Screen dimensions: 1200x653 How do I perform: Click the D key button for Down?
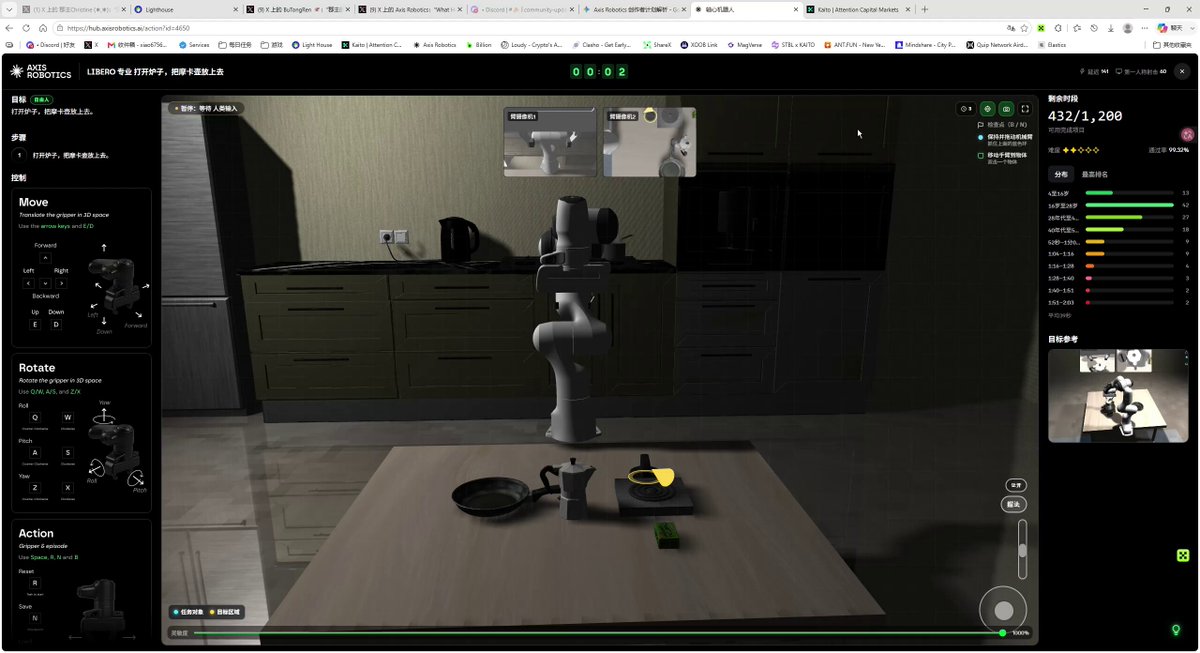(x=56, y=324)
